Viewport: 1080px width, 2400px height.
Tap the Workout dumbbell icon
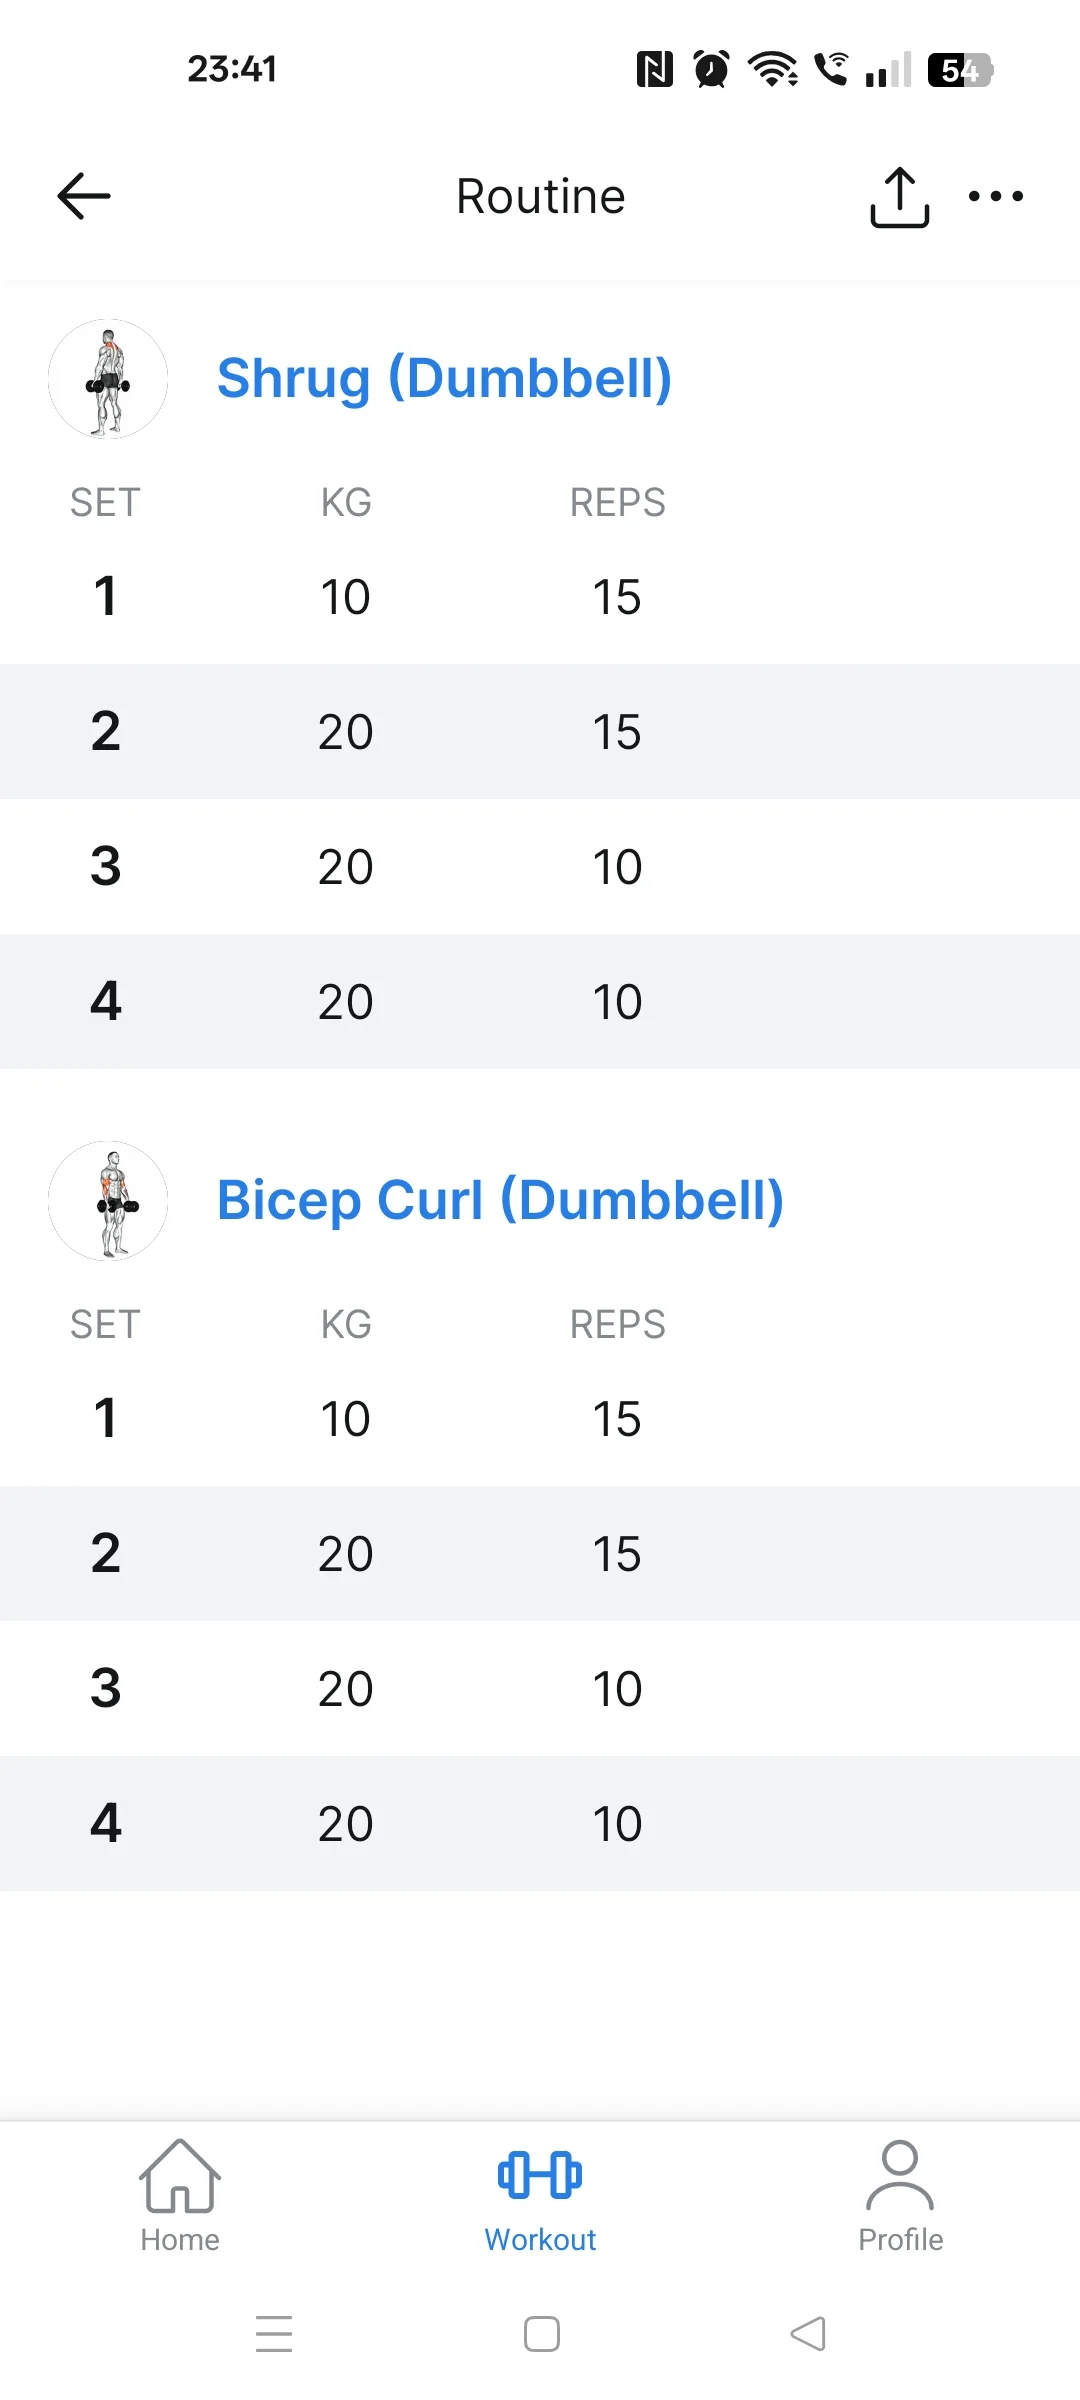540,2175
